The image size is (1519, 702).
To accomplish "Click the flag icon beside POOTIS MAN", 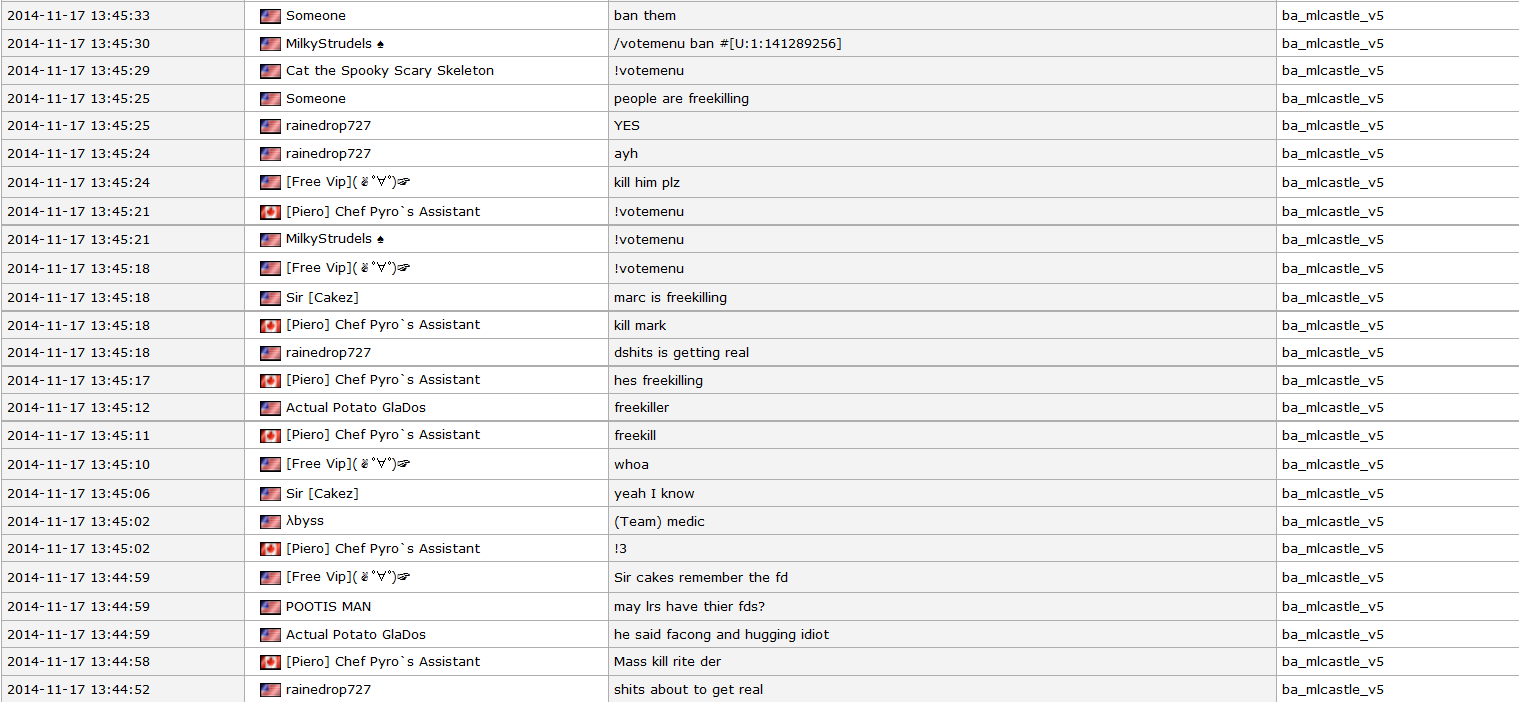I will tap(270, 607).
